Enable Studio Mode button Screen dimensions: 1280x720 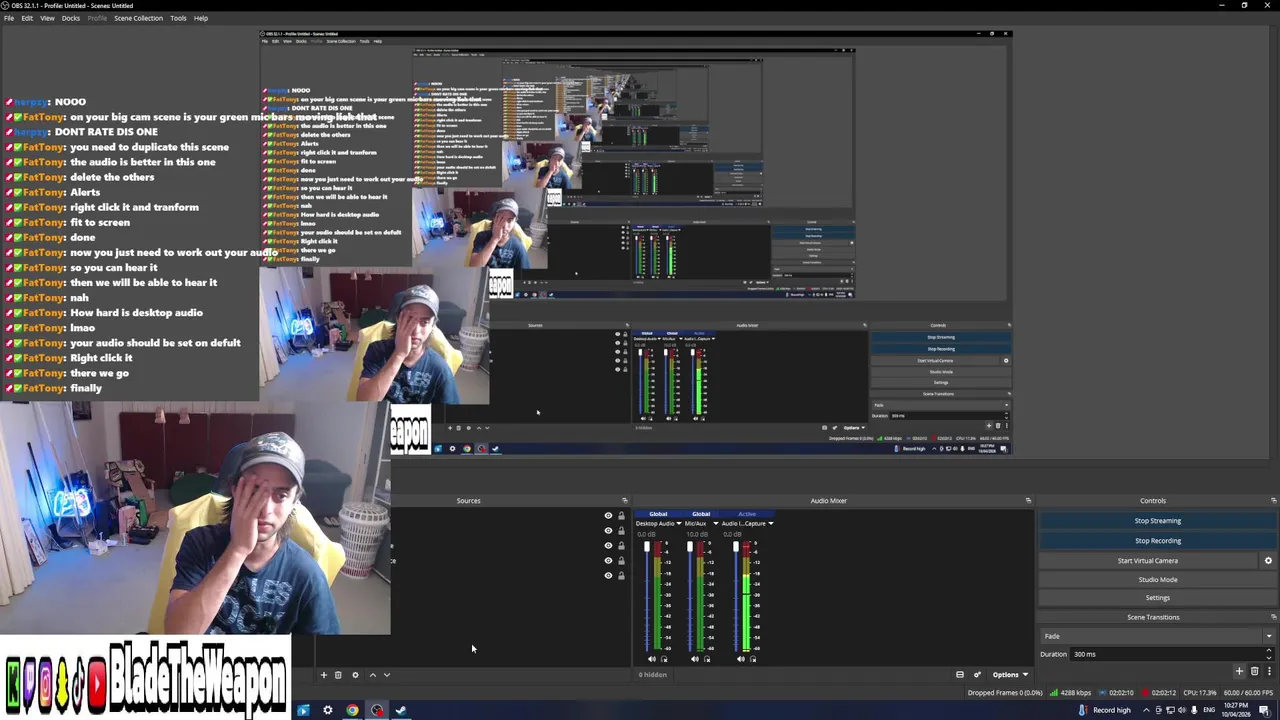1157,580
